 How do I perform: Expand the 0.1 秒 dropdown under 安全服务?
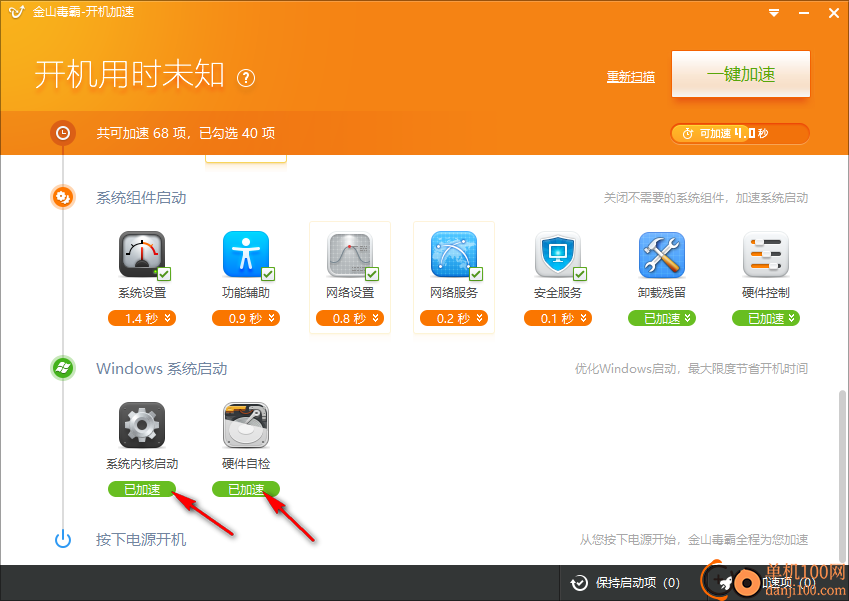[x=558, y=318]
